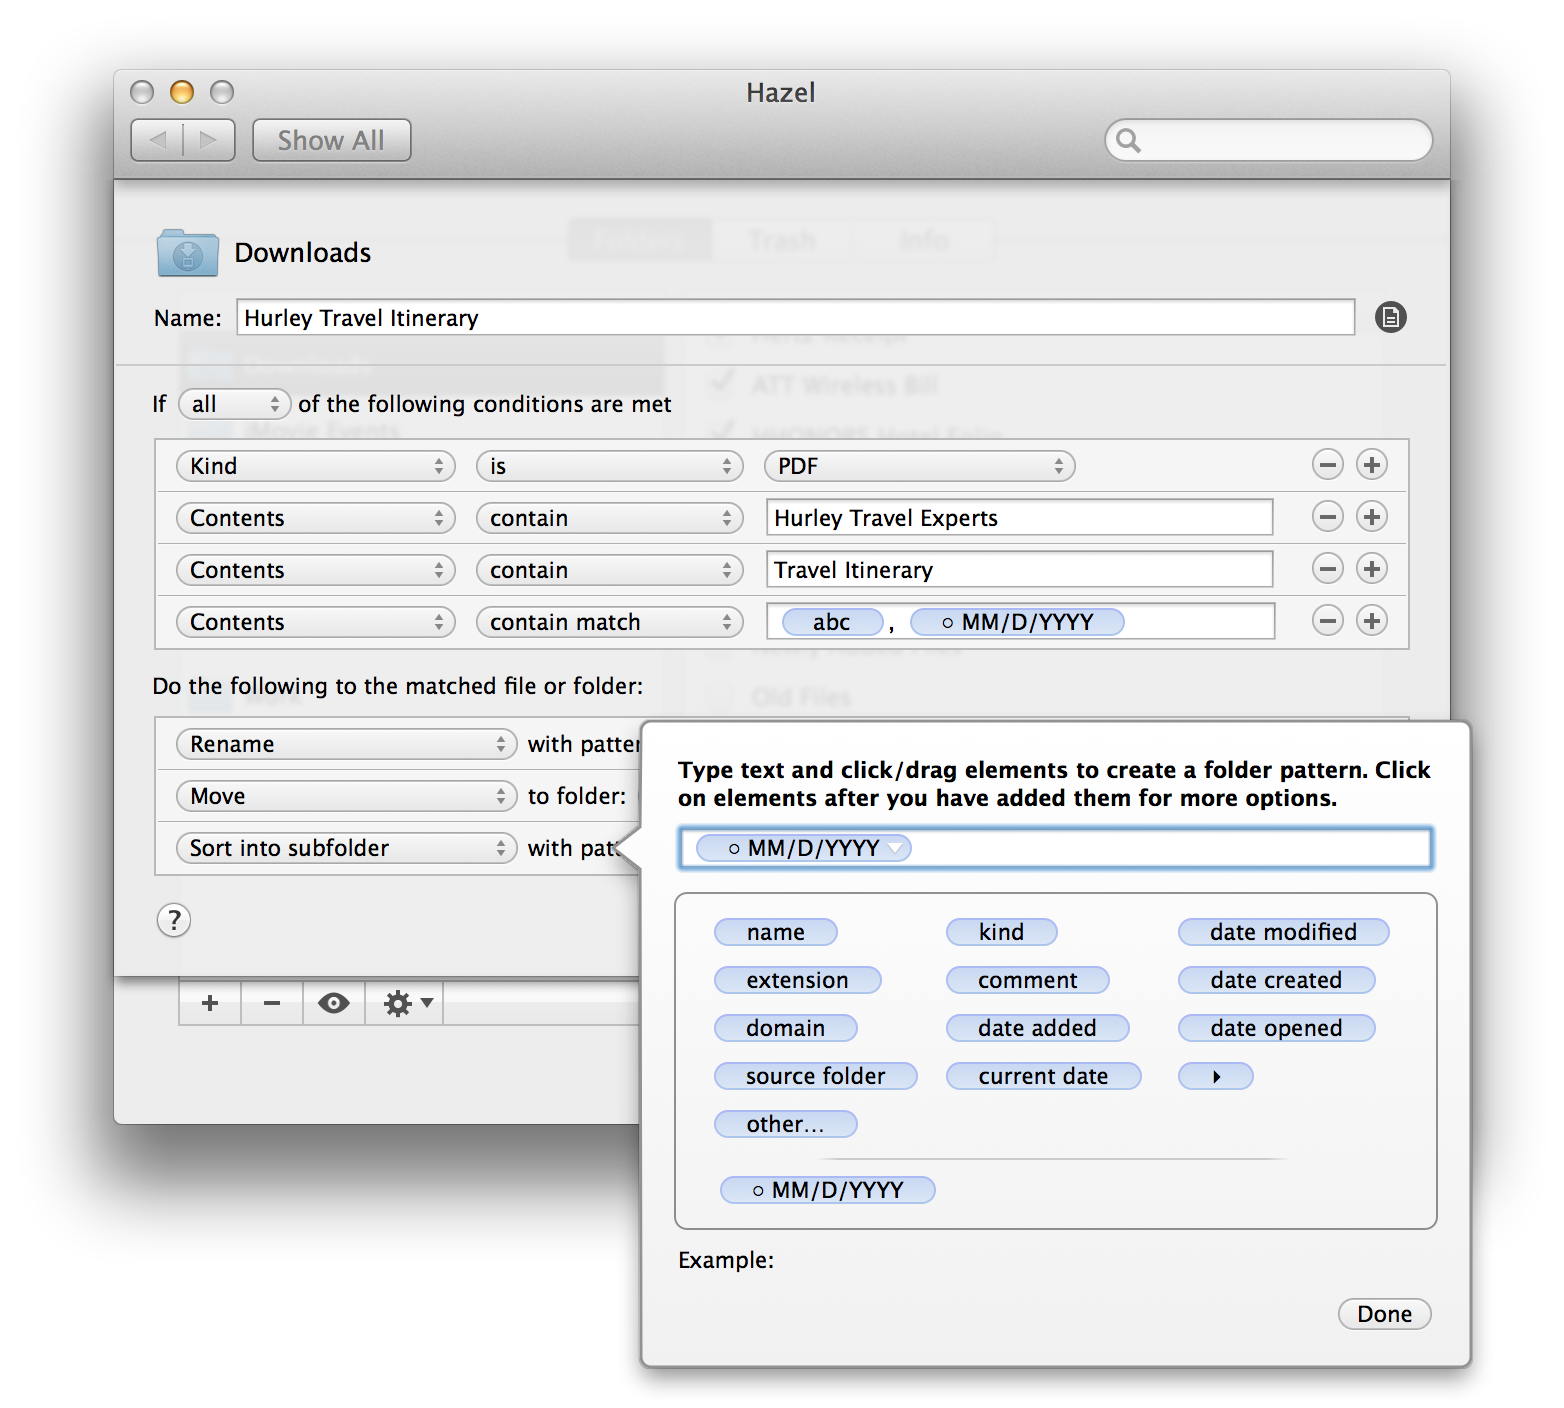1564x1408 pixels.
Task: Select the custom MM/D/YYYY token below divider
Action: (828, 1190)
